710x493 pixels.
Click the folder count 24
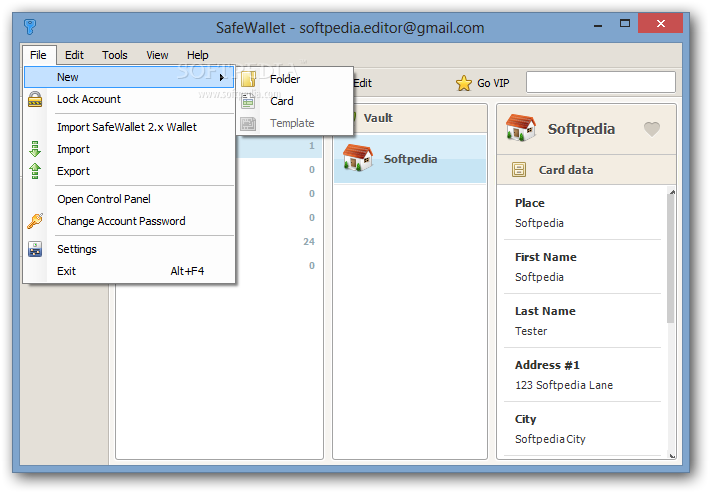pos(309,242)
